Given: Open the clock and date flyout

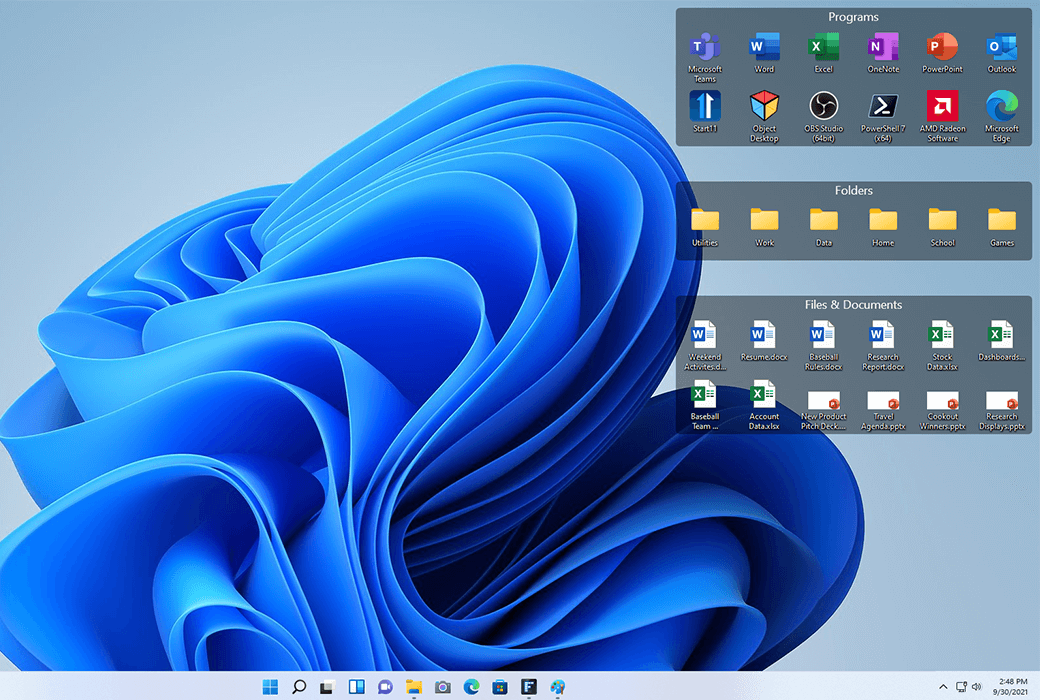Looking at the screenshot, I should (1013, 687).
